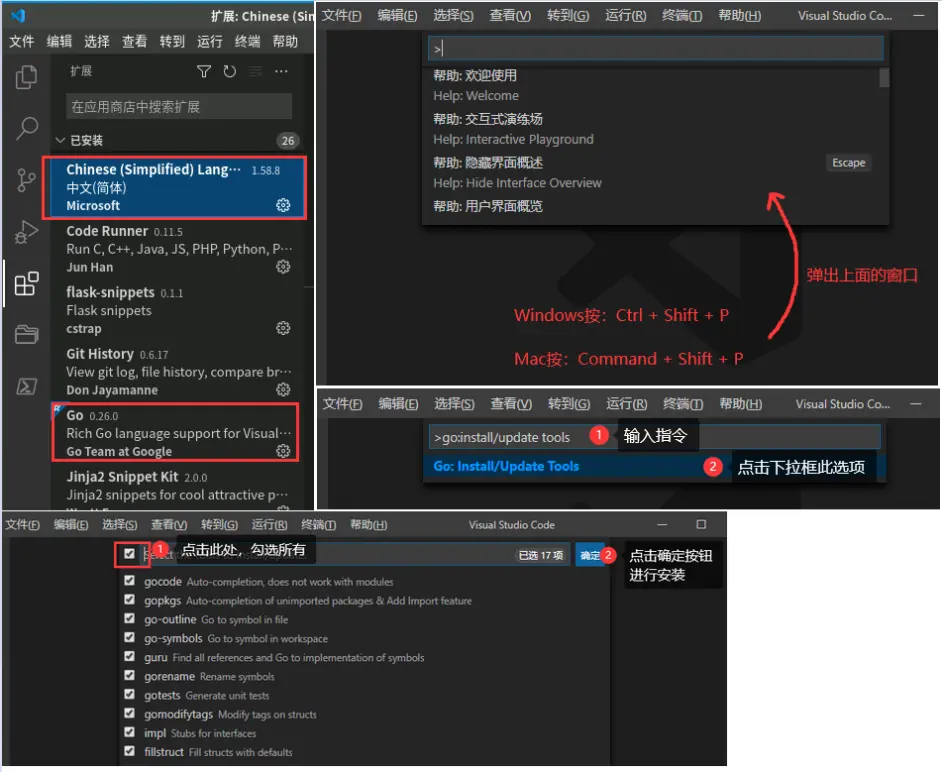Select the Git History extension entry

click(x=178, y=372)
